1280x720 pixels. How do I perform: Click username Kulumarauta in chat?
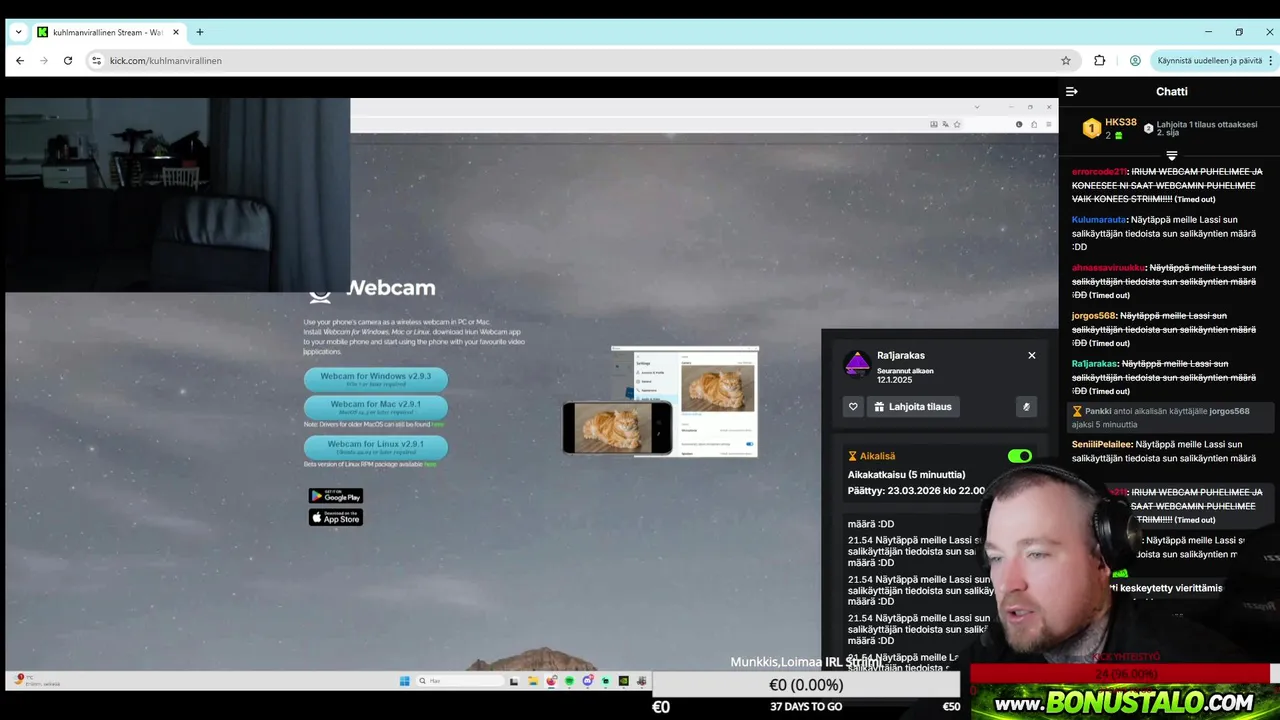point(1099,220)
